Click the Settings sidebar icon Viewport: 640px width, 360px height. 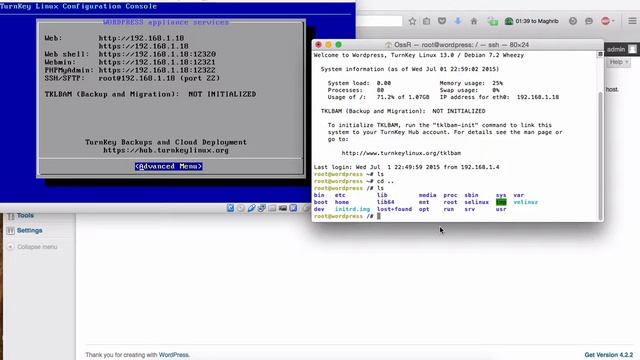pos(11,231)
